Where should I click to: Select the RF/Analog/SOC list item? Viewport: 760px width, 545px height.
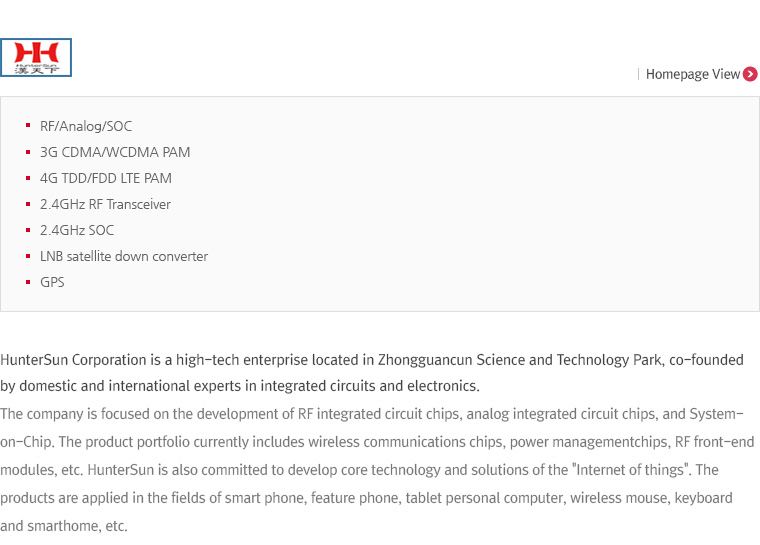86,127
